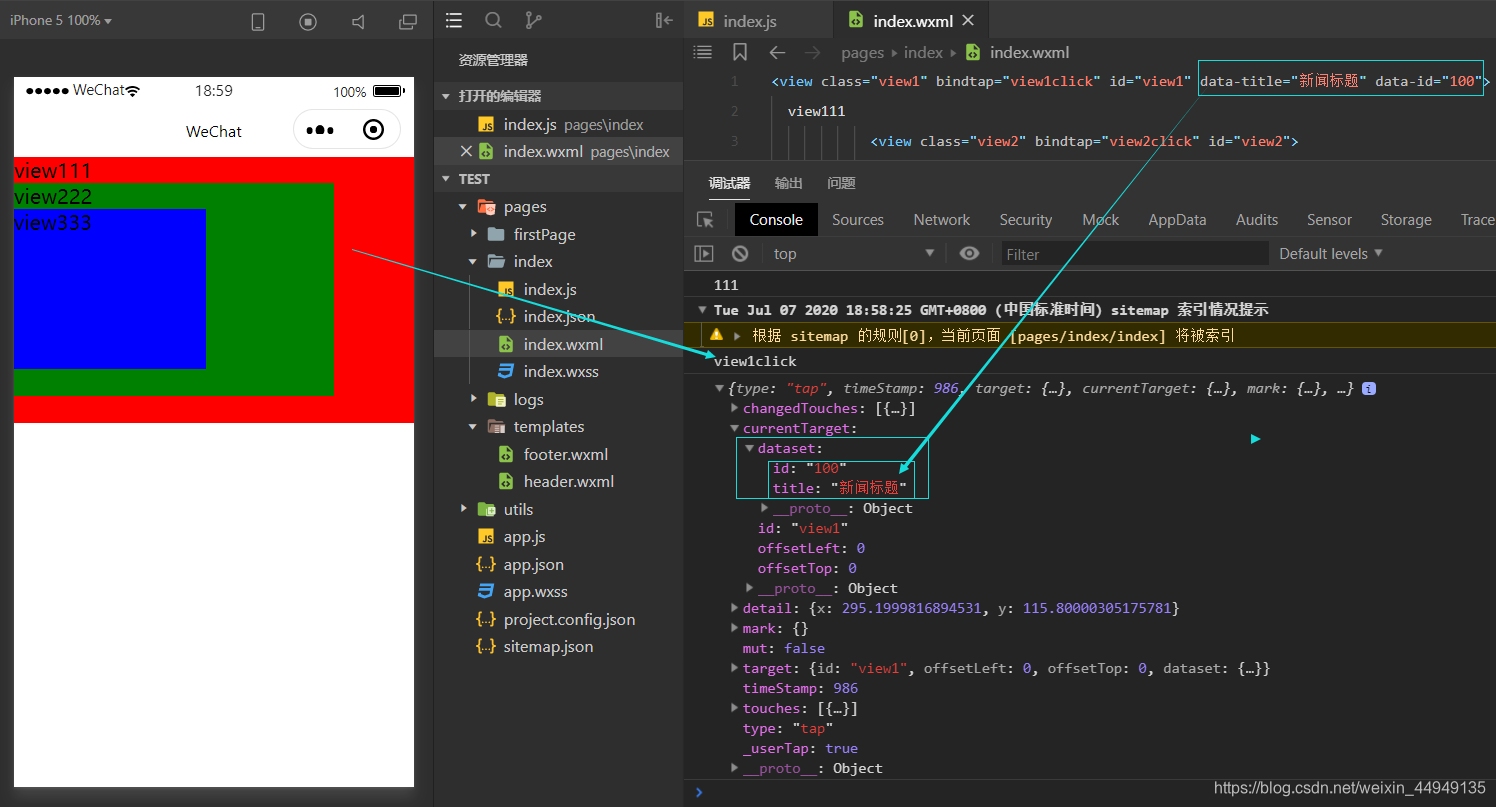This screenshot has height=807, width=1496.
Task: Detach the simulator with the windows icon
Action: pos(408,21)
